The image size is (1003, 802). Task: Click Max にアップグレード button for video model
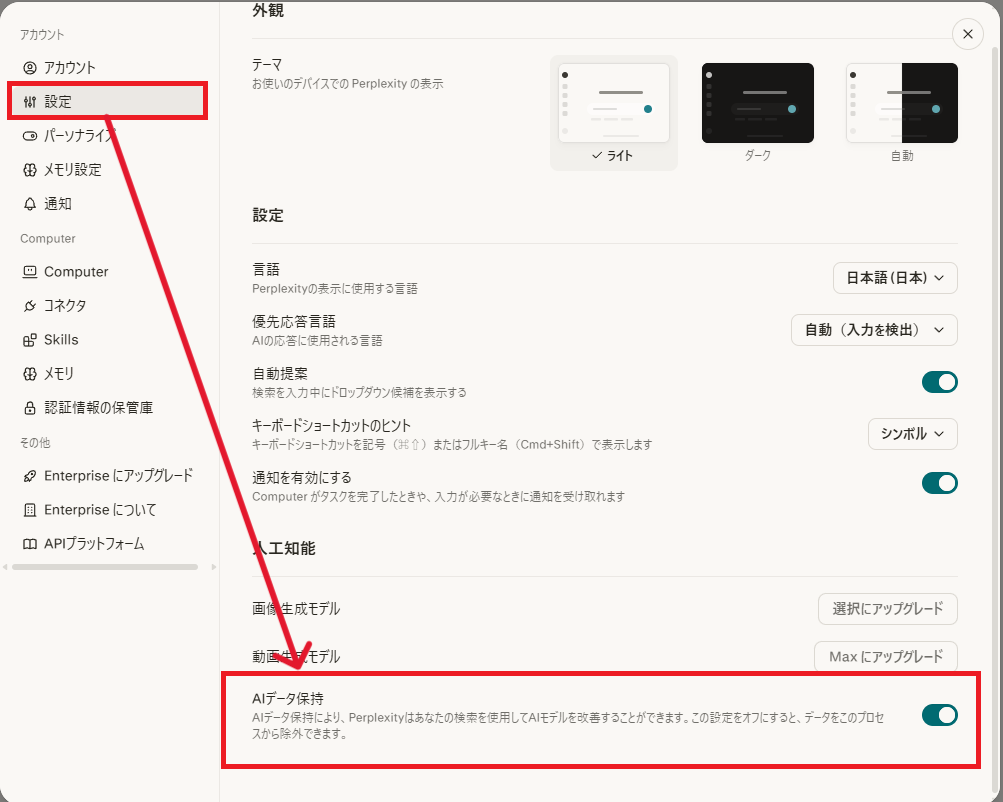click(885, 657)
